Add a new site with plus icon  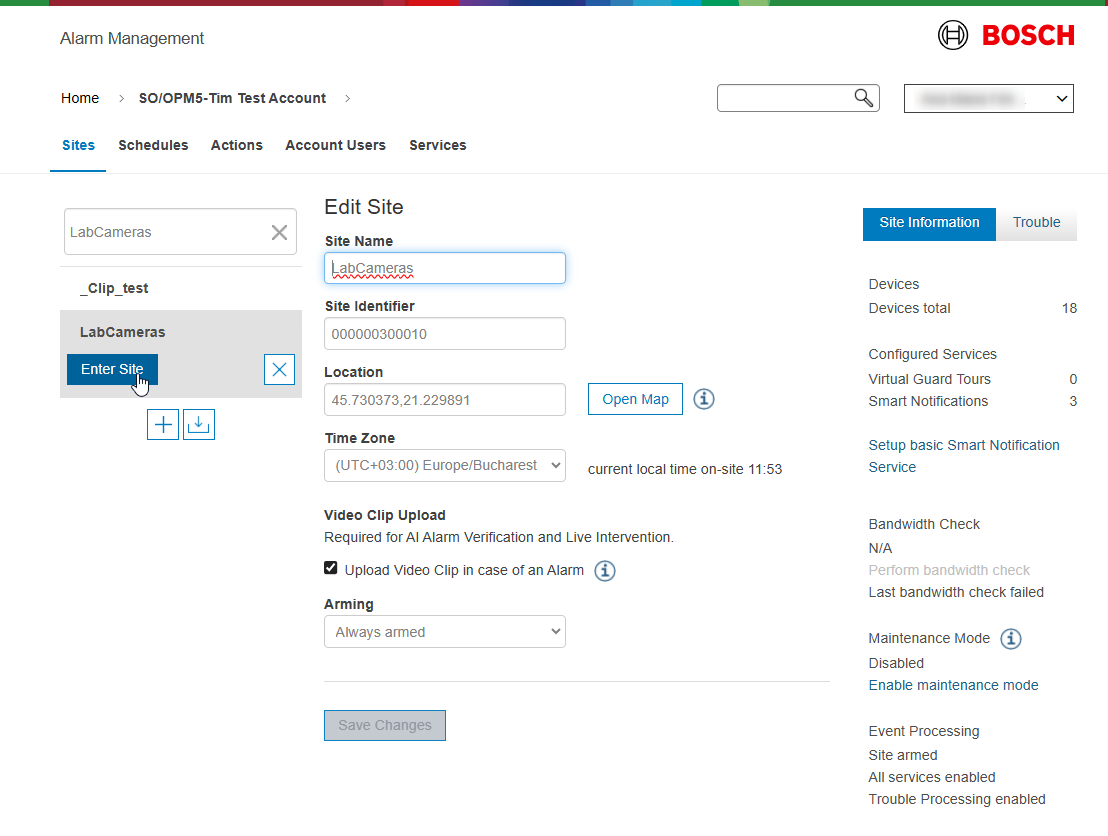click(163, 424)
